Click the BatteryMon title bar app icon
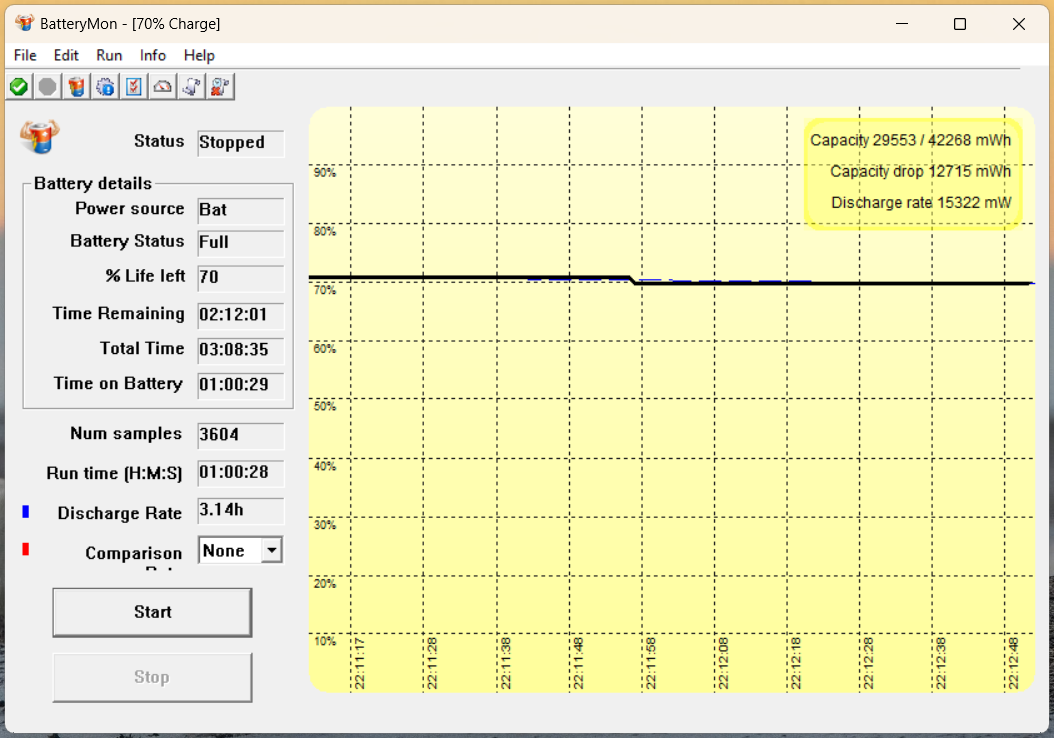This screenshot has height=738, width=1054. point(24,24)
